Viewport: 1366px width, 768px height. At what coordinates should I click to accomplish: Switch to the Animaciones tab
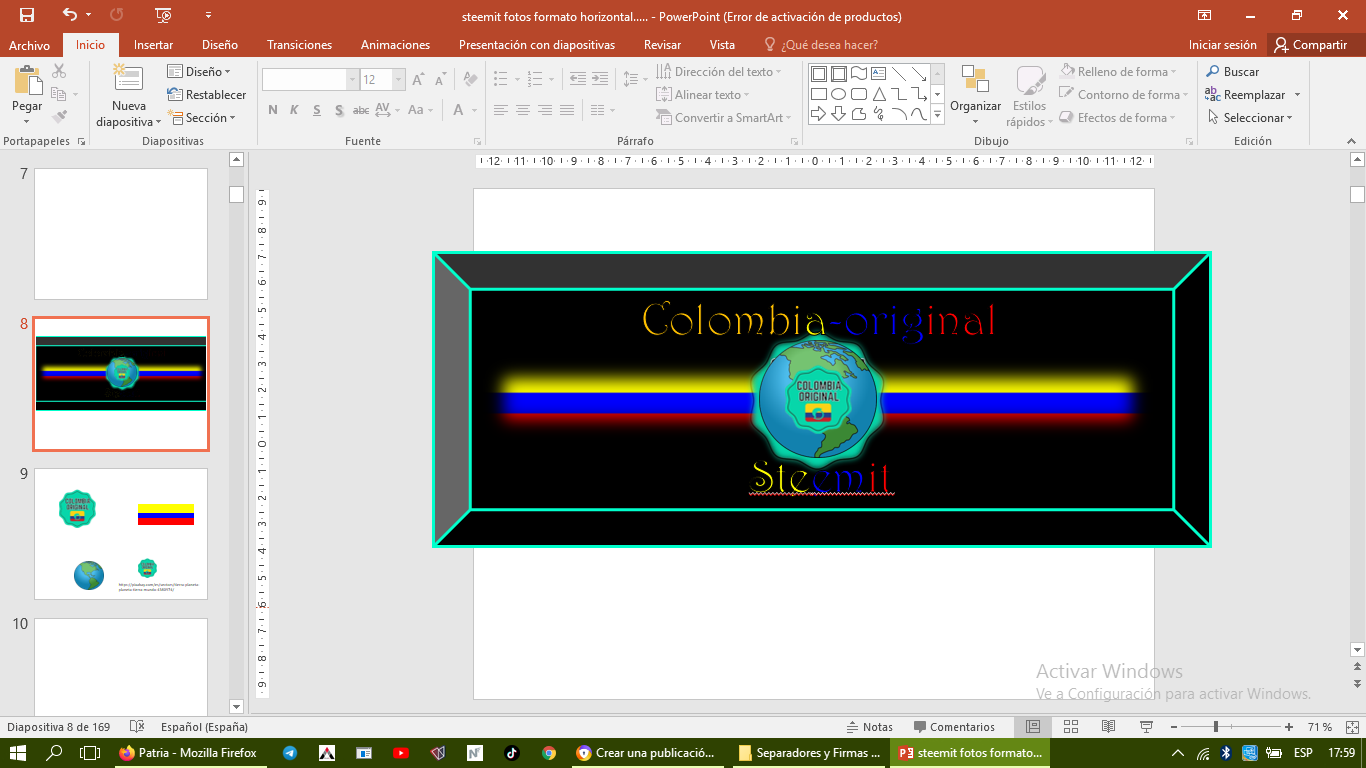point(395,45)
